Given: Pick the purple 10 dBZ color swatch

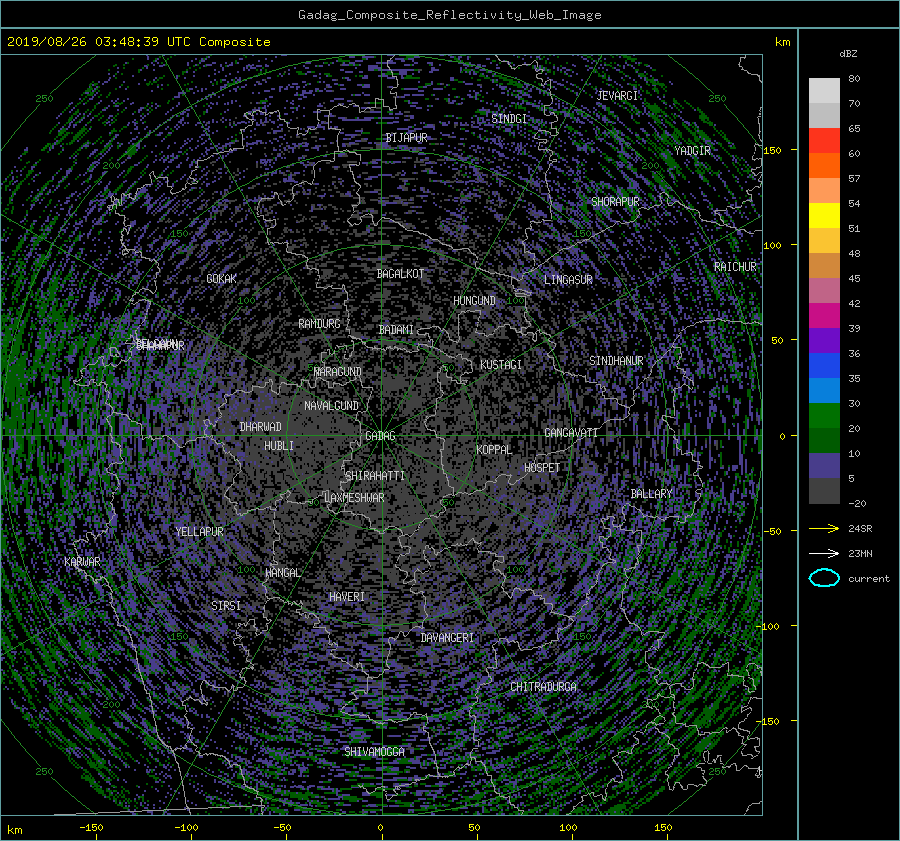Looking at the screenshot, I should [x=824, y=465].
